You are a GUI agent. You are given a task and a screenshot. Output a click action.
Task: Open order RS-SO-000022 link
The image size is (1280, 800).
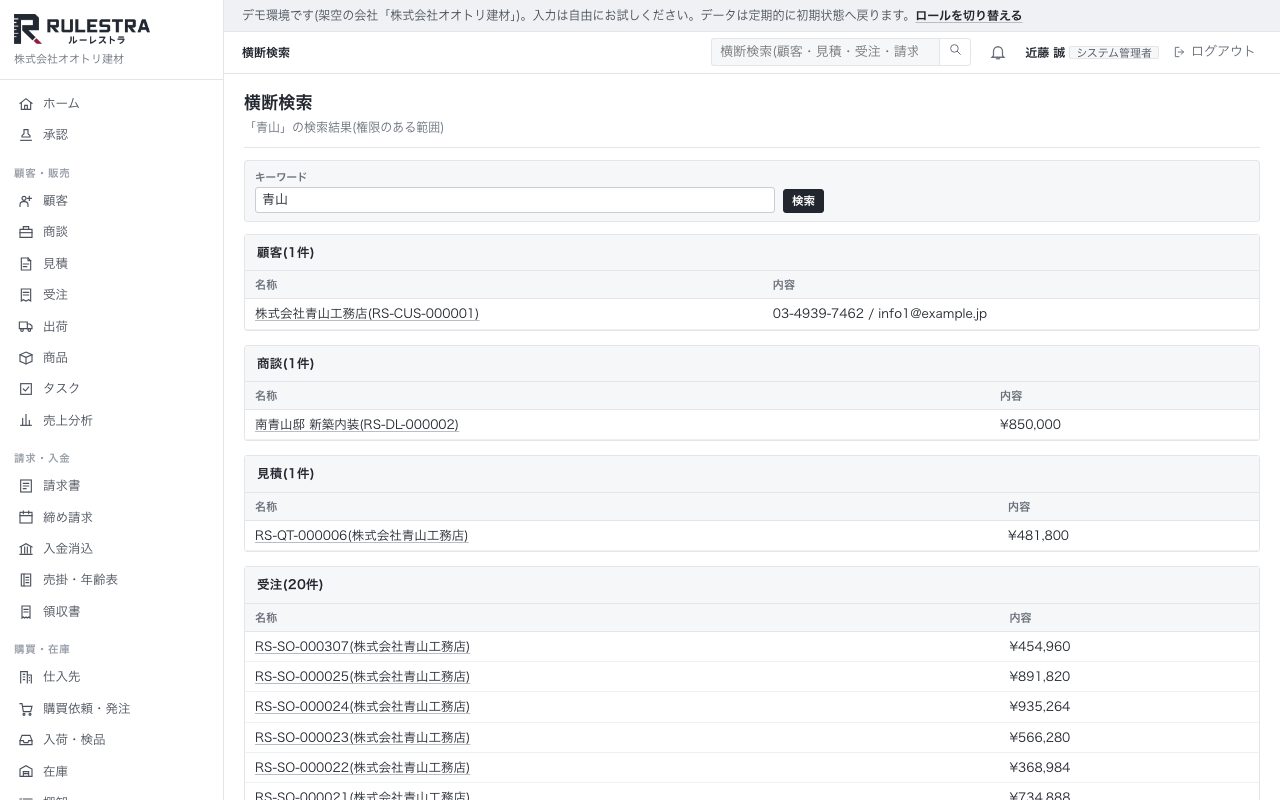tap(362, 768)
